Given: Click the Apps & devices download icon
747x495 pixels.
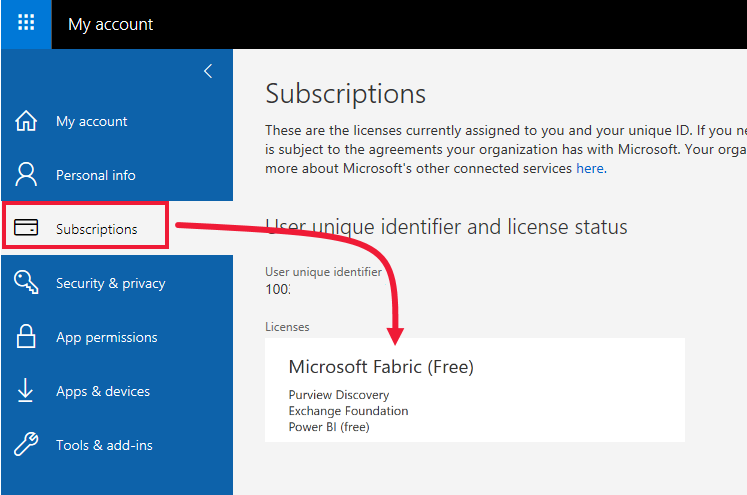Looking at the screenshot, I should 26,391.
